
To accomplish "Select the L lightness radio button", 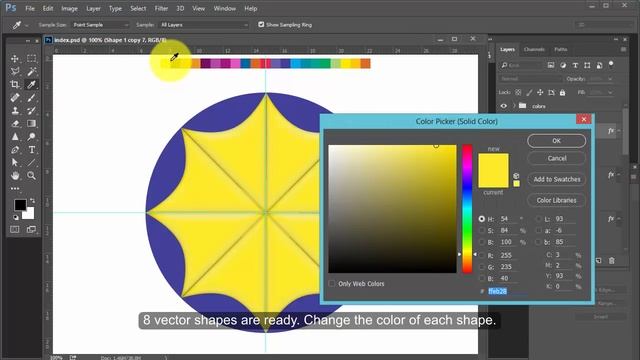I will (539, 219).
